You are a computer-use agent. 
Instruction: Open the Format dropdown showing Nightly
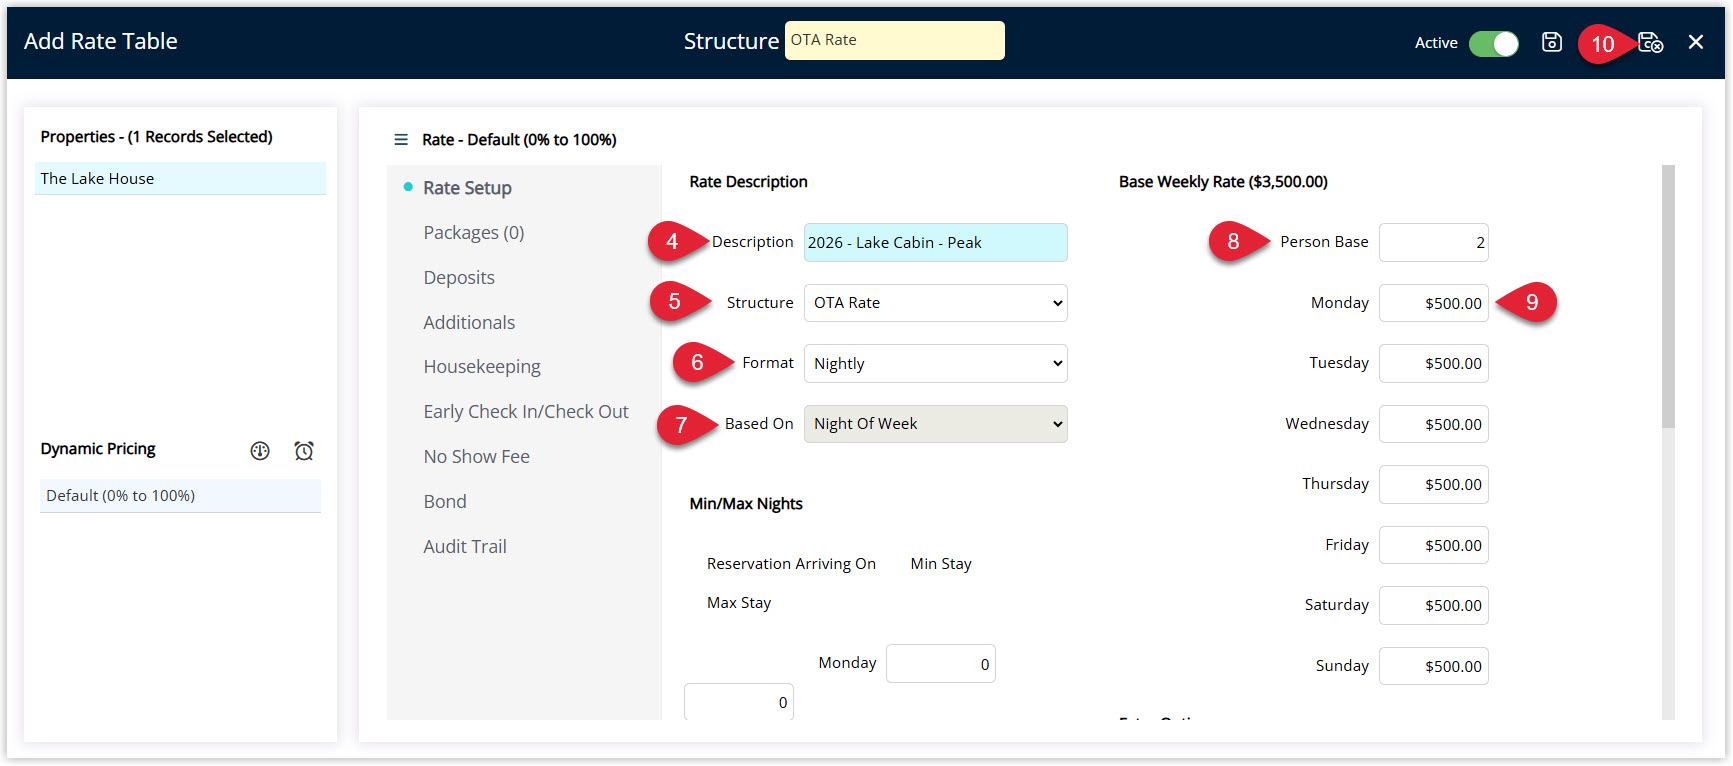point(935,364)
